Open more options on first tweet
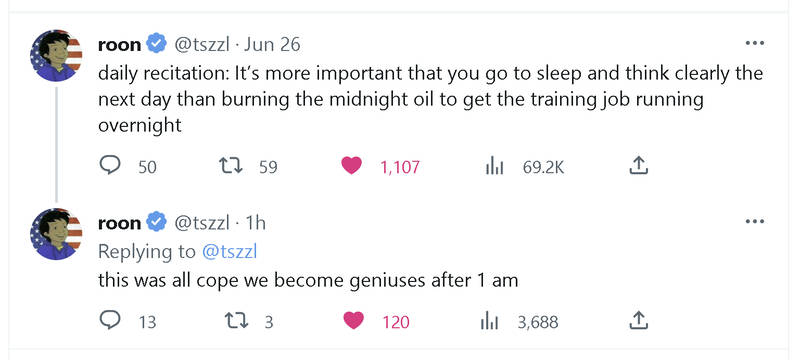800x360 pixels. coord(755,44)
